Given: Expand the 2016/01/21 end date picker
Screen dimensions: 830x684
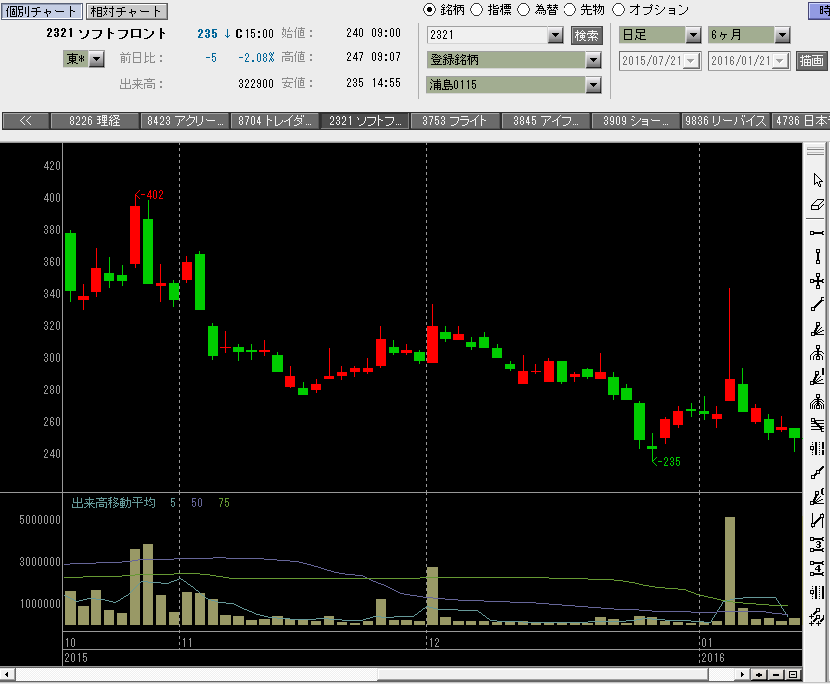Looking at the screenshot, I should pyautogui.click(x=780, y=61).
